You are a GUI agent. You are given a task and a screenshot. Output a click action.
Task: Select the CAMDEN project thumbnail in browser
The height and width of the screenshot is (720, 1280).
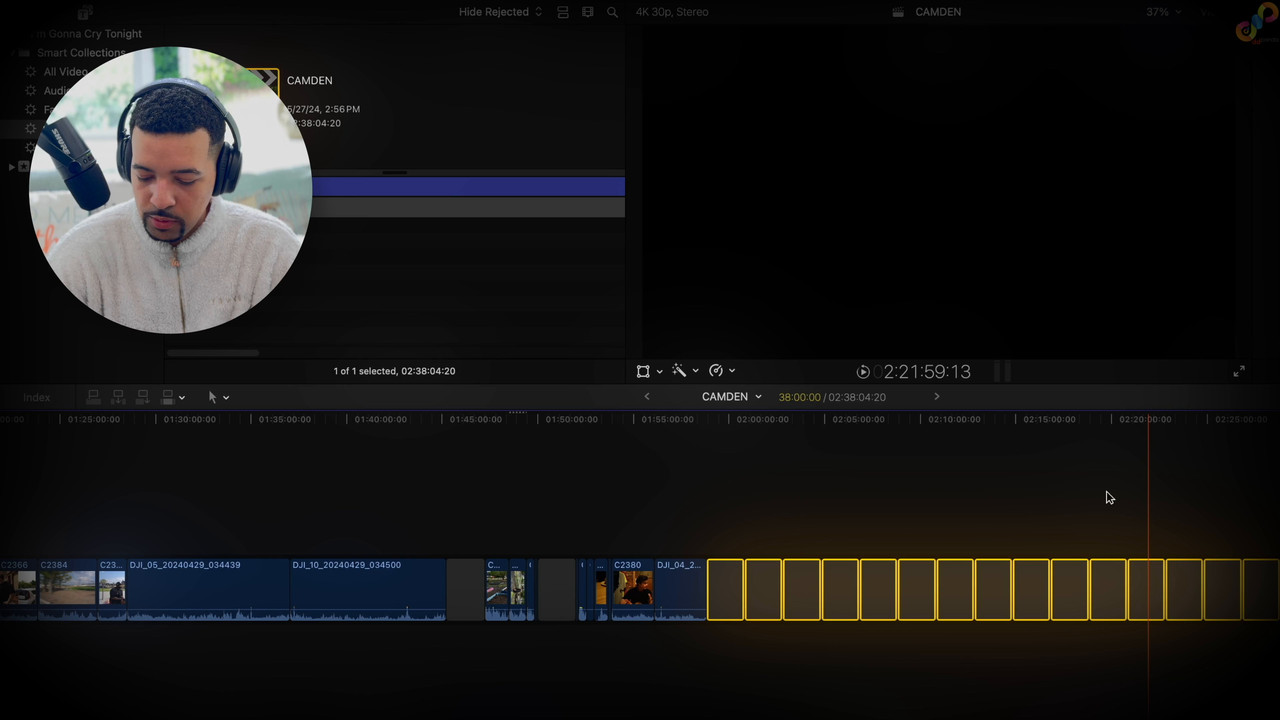click(267, 80)
